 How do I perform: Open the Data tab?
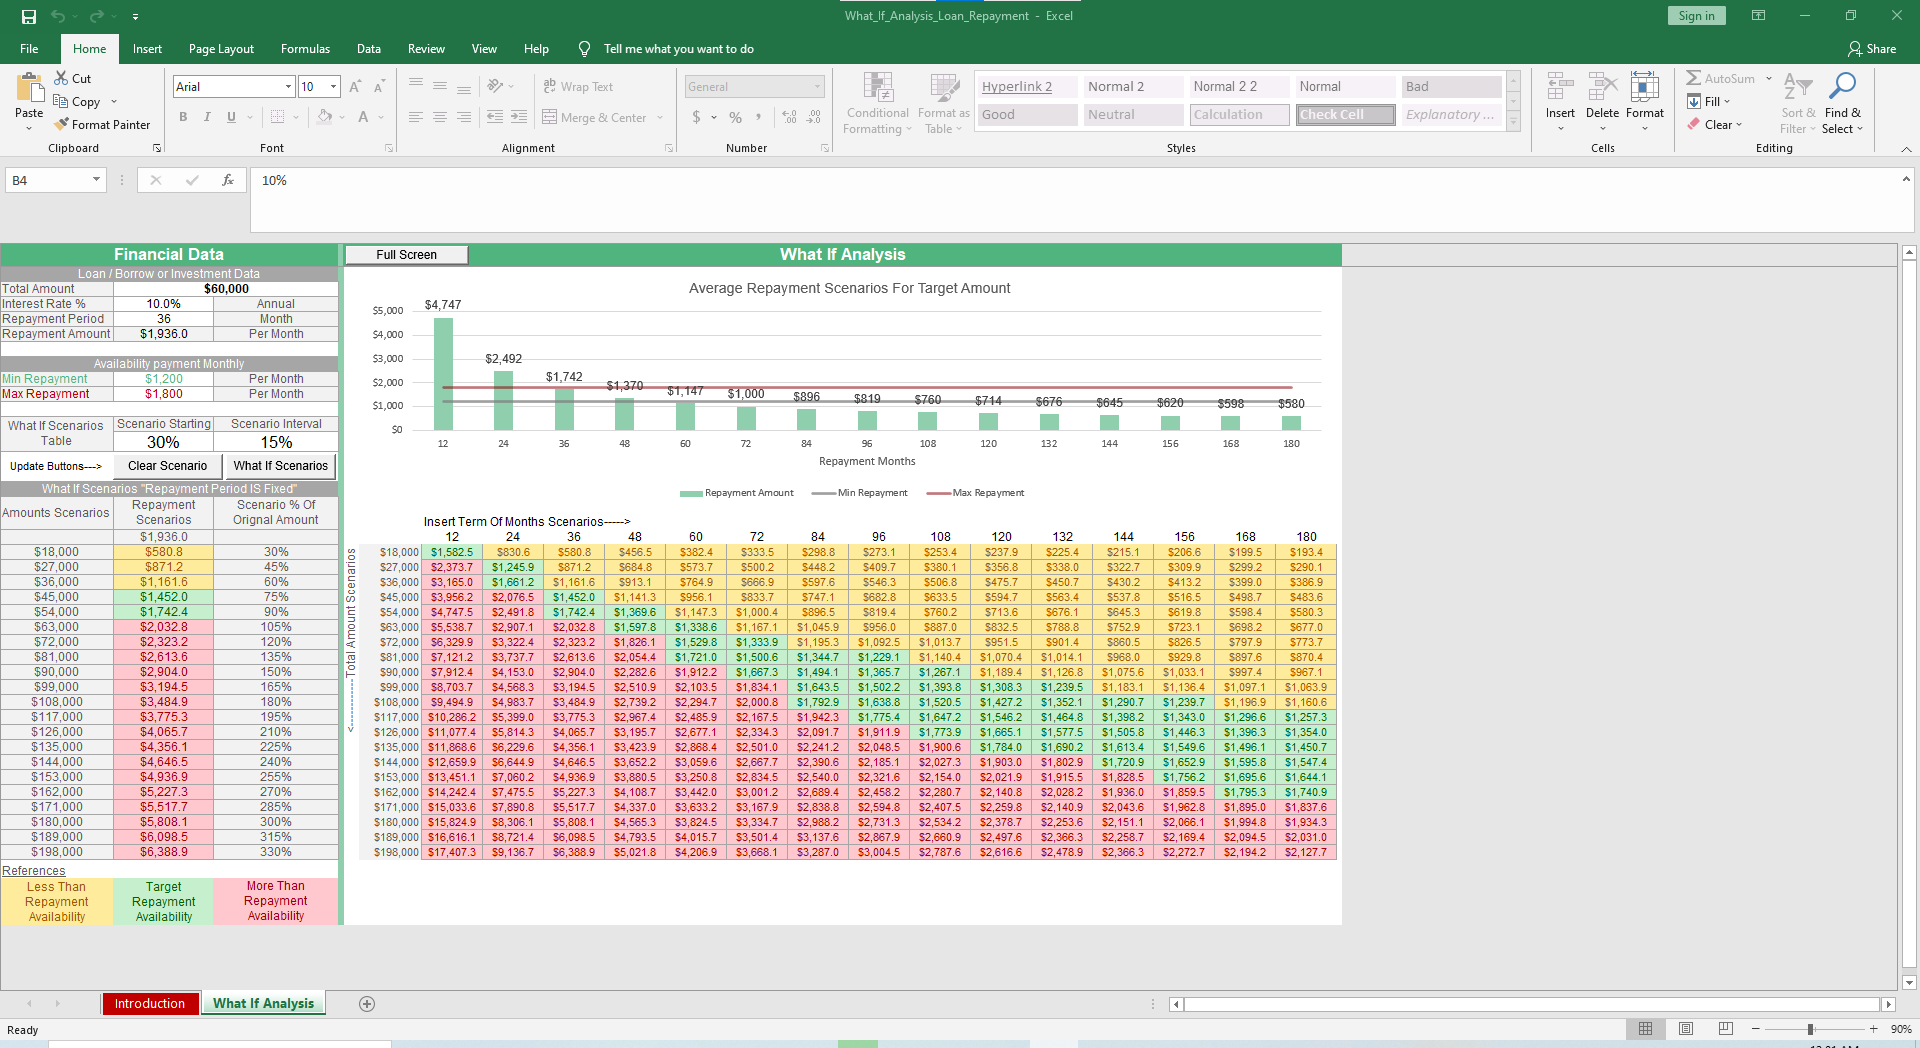pos(369,48)
